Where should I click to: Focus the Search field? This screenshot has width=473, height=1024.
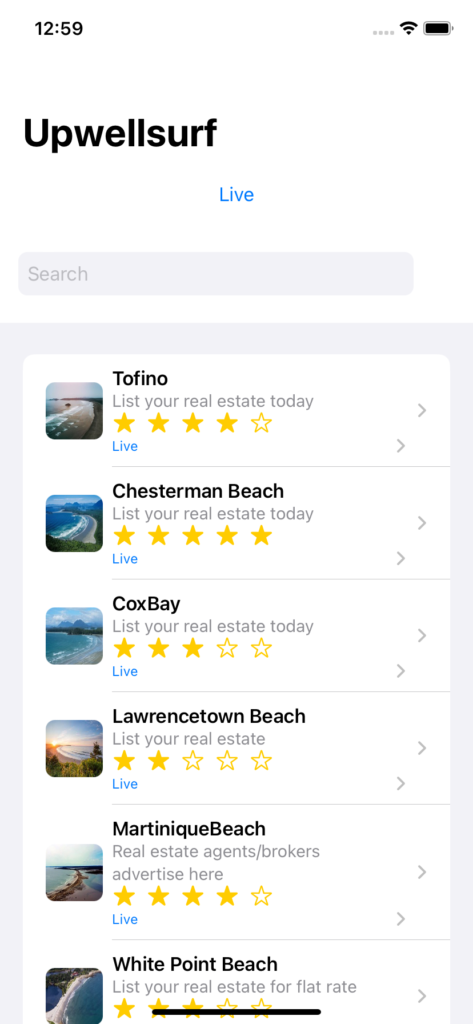click(x=216, y=274)
